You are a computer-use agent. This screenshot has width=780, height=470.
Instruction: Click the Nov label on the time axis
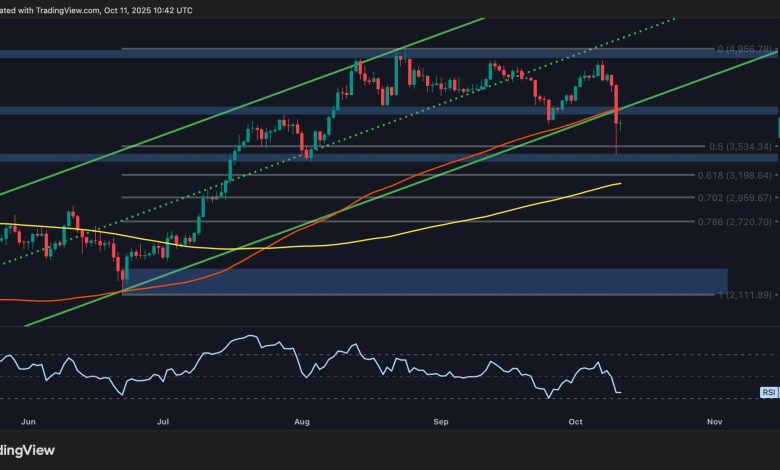coord(714,423)
